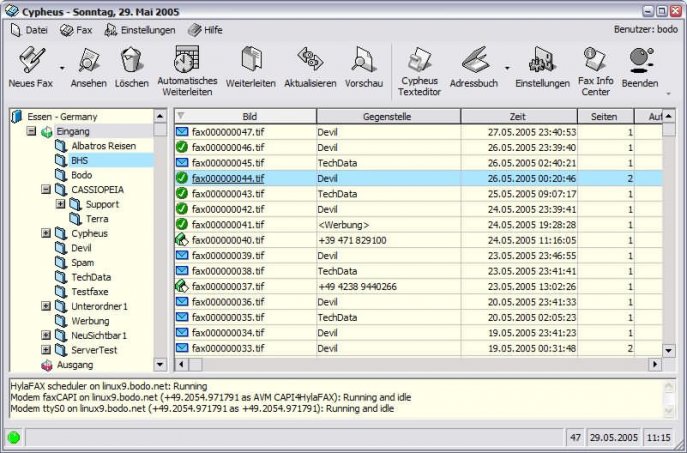The width and height of the screenshot is (687, 453).
Task: Expand the NeuSichtbar1 folder
Action: click(46, 336)
